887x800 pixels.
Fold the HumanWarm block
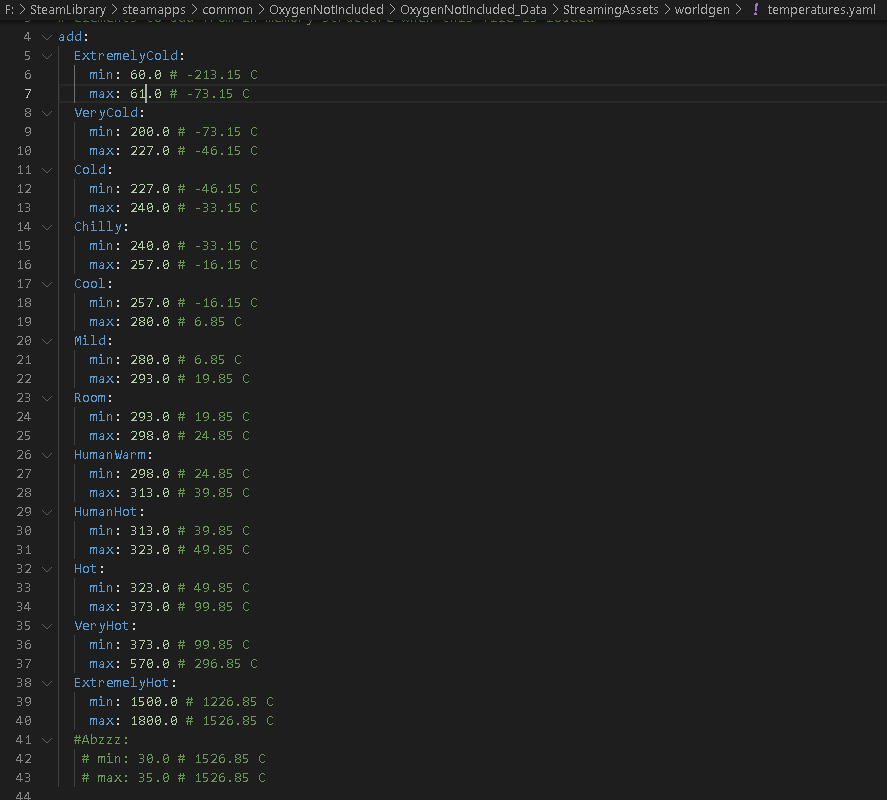pos(47,455)
